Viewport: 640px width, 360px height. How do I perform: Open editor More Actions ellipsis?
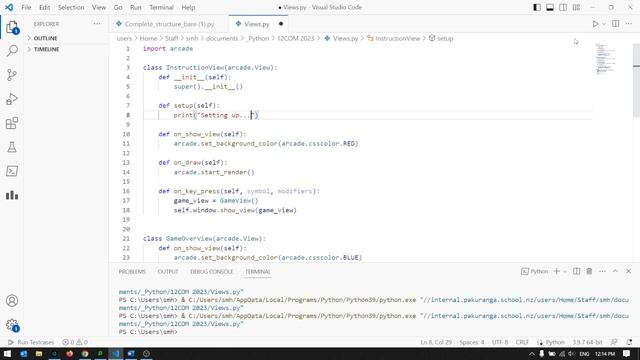tap(629, 24)
